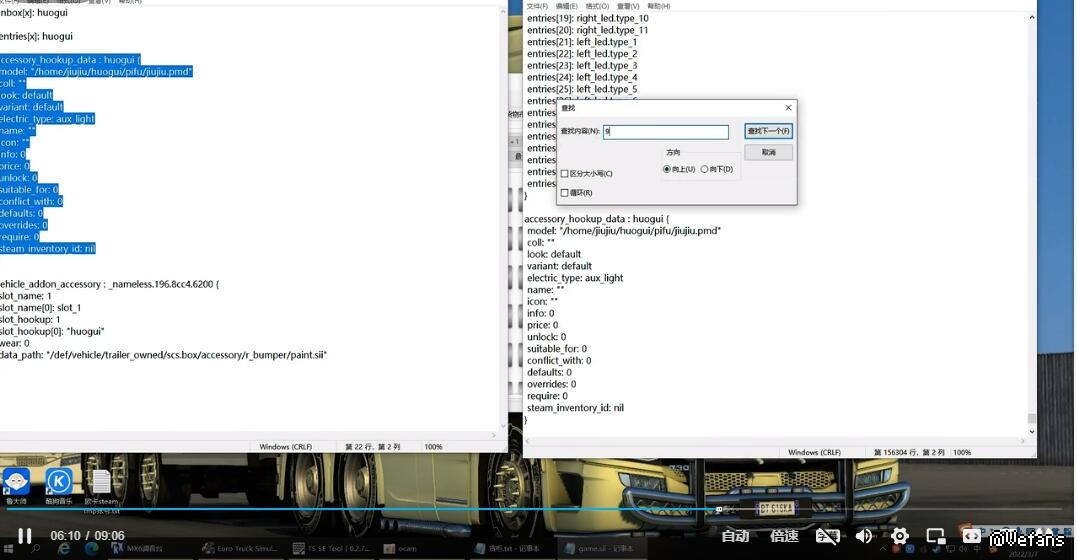Viewport: 1077px width, 560px height.
Task: Click the 取消 (Cancel) button in Find dialog
Action: pos(768,152)
